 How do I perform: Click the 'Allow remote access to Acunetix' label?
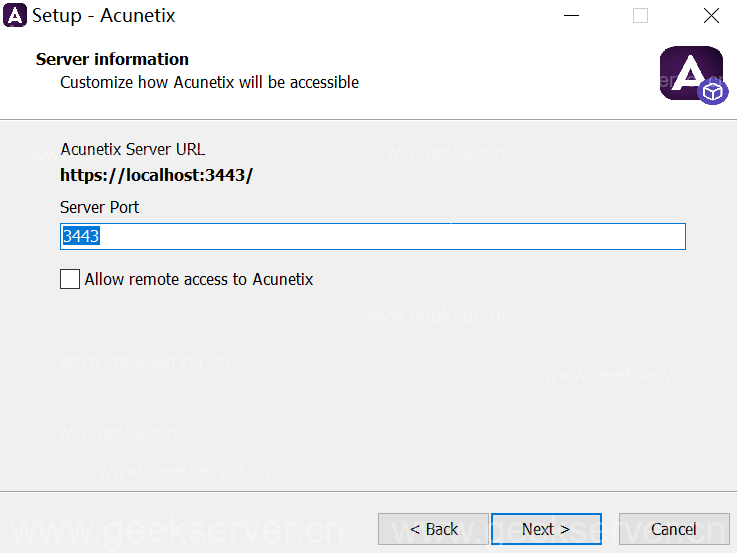[x=199, y=280]
